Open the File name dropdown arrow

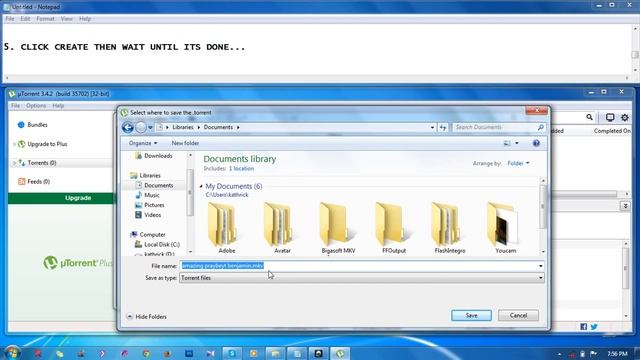[x=540, y=266]
